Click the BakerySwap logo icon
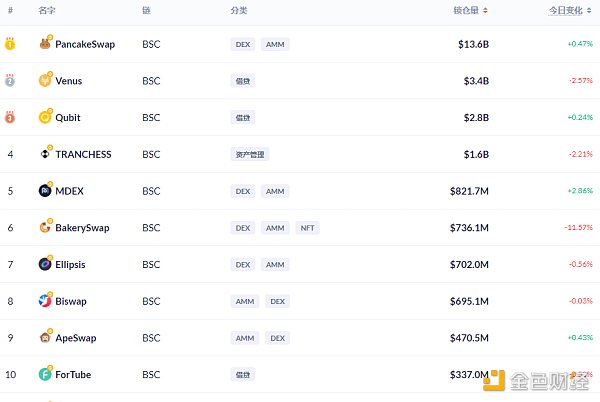Viewport: 600px width, 402px height. (x=45, y=227)
